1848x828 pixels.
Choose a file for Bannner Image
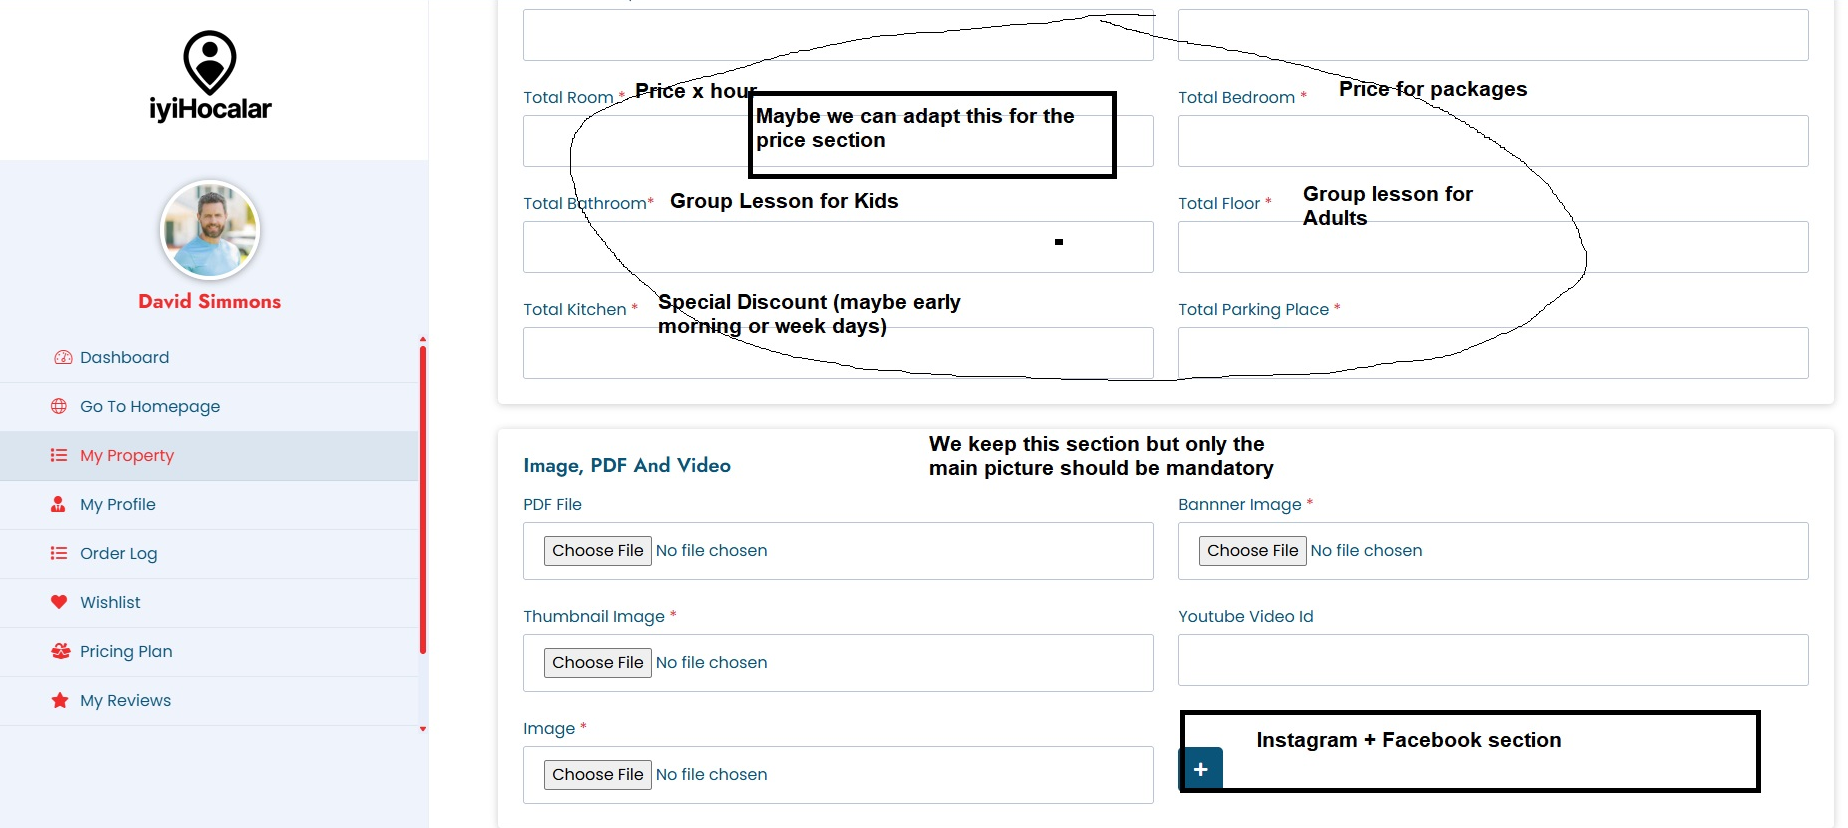point(1252,551)
